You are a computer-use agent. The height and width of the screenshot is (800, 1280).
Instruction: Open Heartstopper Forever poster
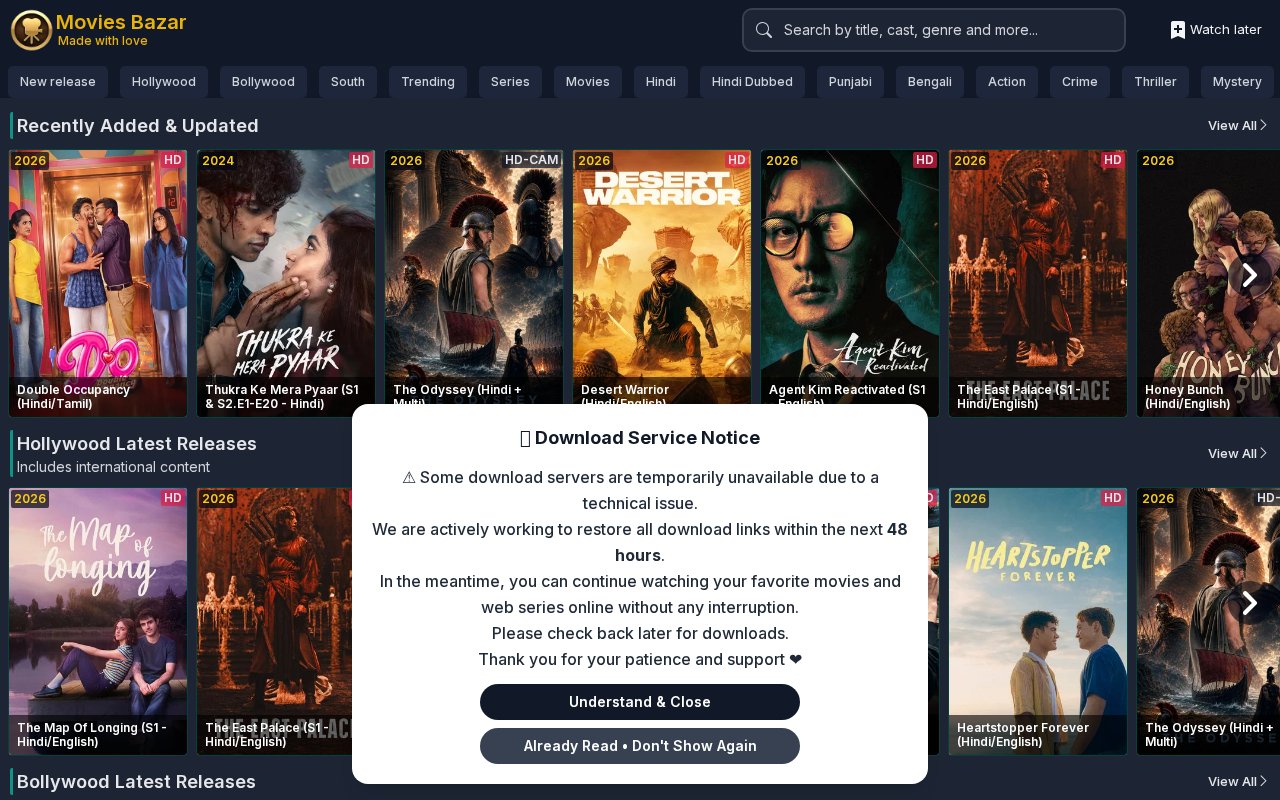click(x=1038, y=621)
